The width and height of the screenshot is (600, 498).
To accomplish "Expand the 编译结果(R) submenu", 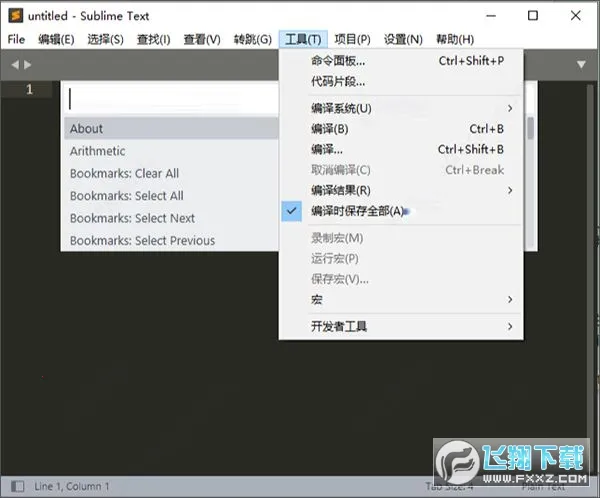I will pyautogui.click(x=401, y=190).
